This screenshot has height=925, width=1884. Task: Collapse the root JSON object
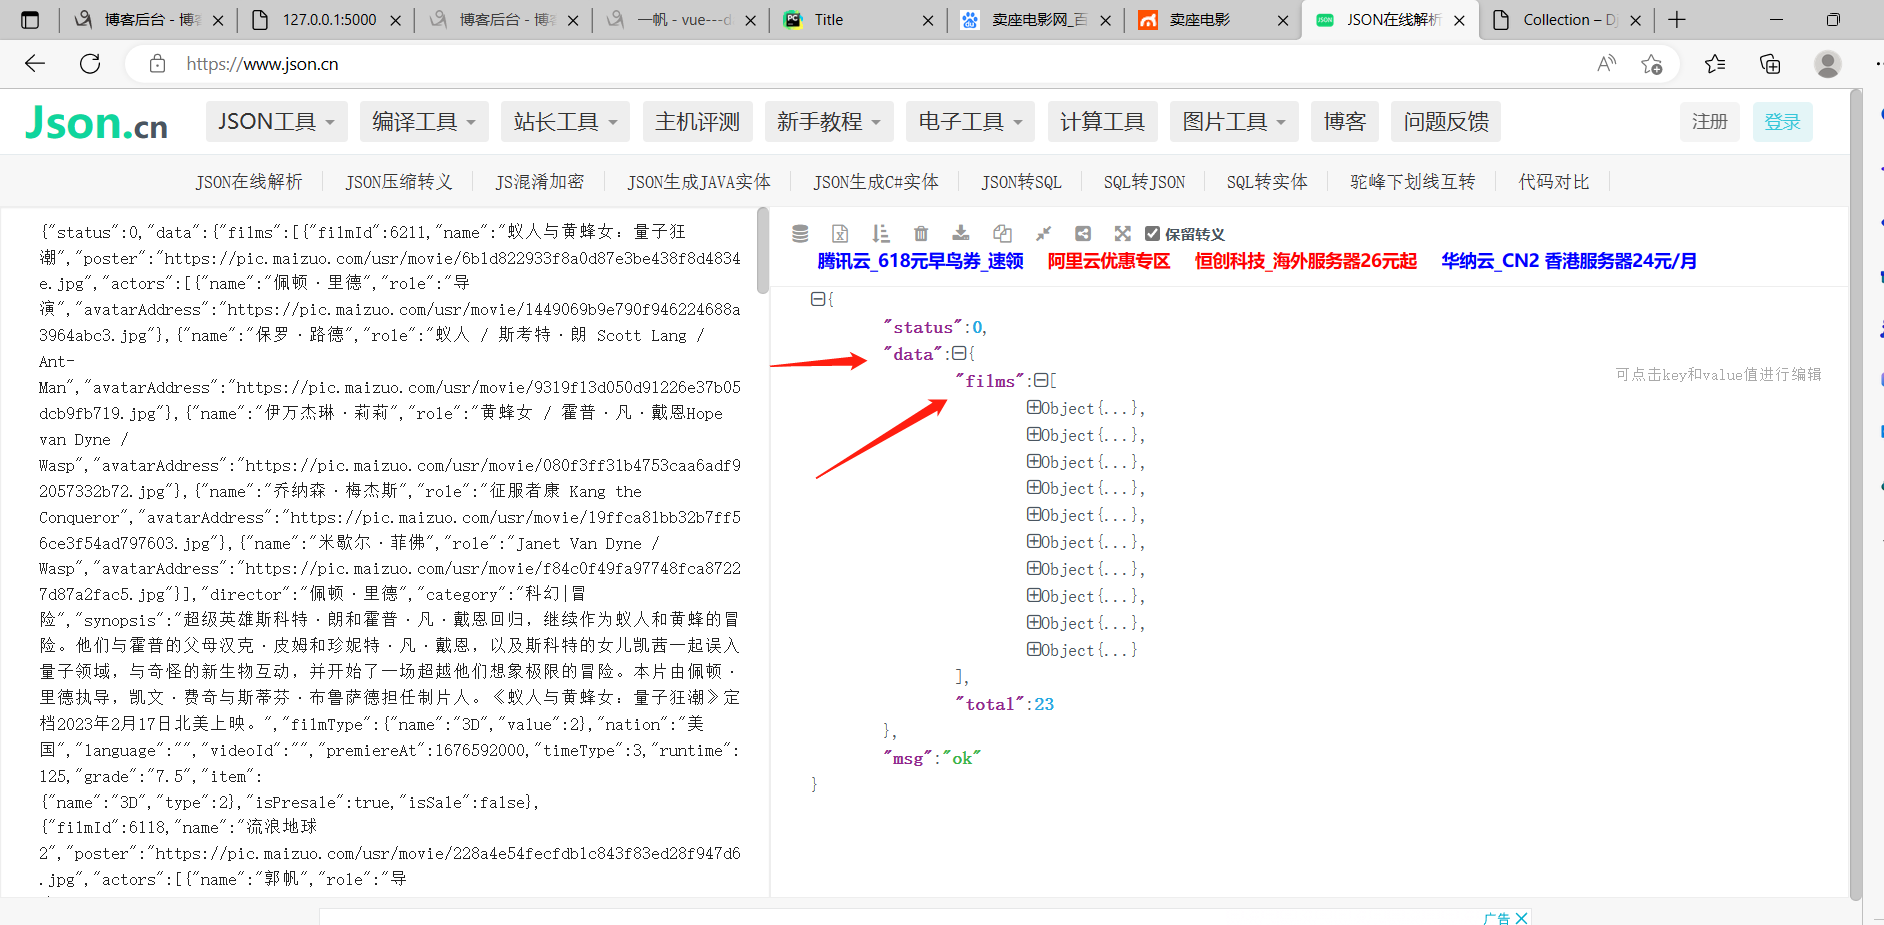817,299
